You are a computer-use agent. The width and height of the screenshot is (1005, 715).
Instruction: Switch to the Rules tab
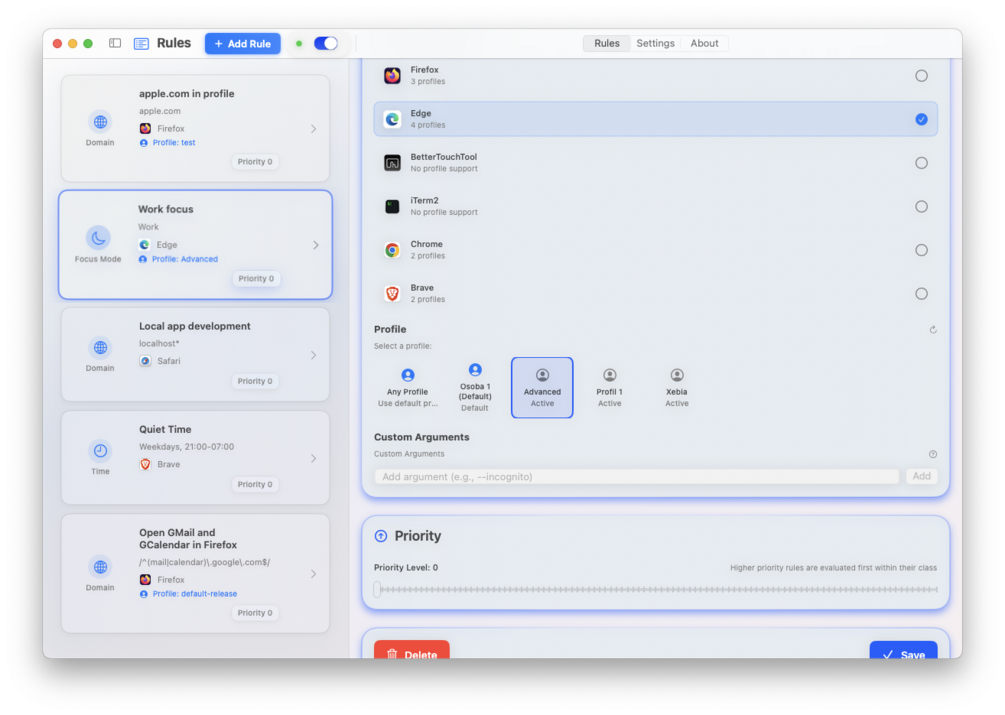tap(606, 44)
